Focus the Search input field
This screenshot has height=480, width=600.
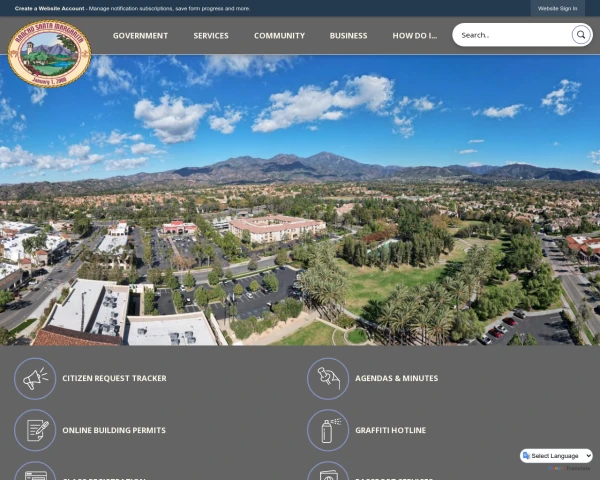coord(513,35)
